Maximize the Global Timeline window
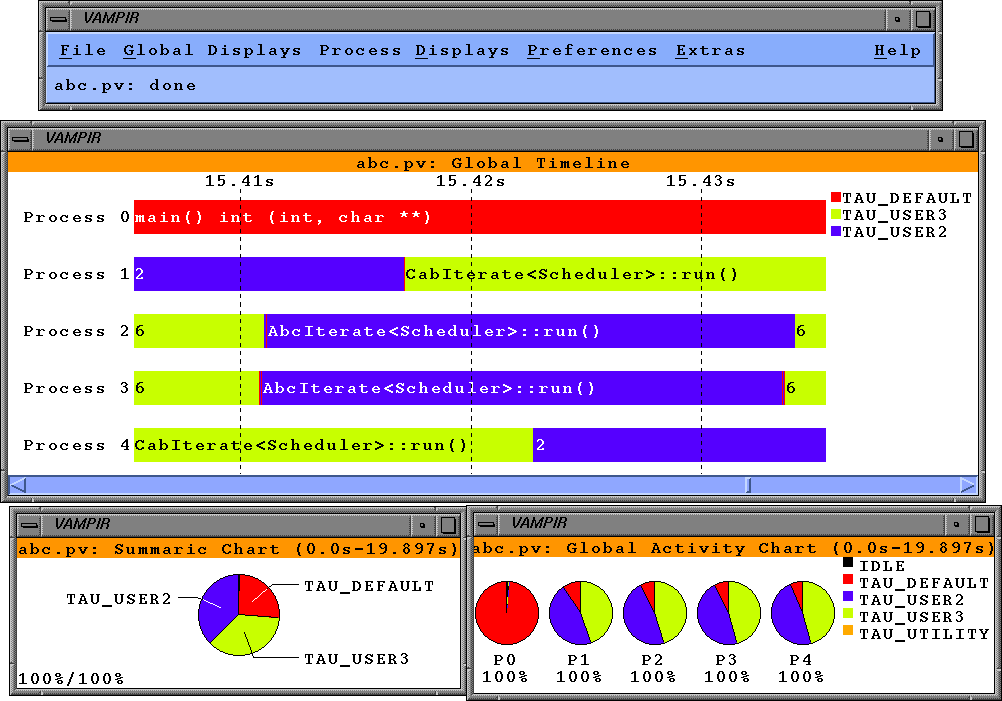1002x701 pixels. click(x=966, y=139)
